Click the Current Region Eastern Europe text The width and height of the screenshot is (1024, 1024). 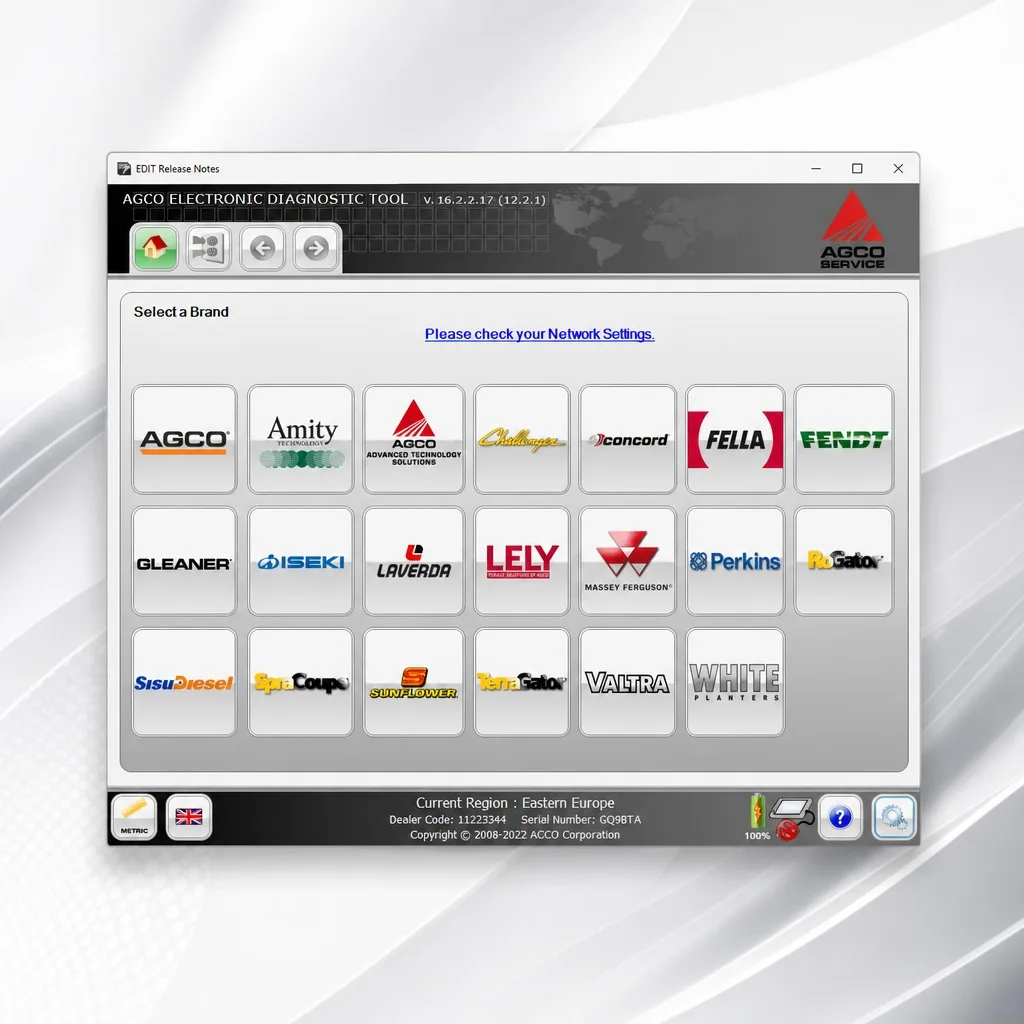click(515, 803)
